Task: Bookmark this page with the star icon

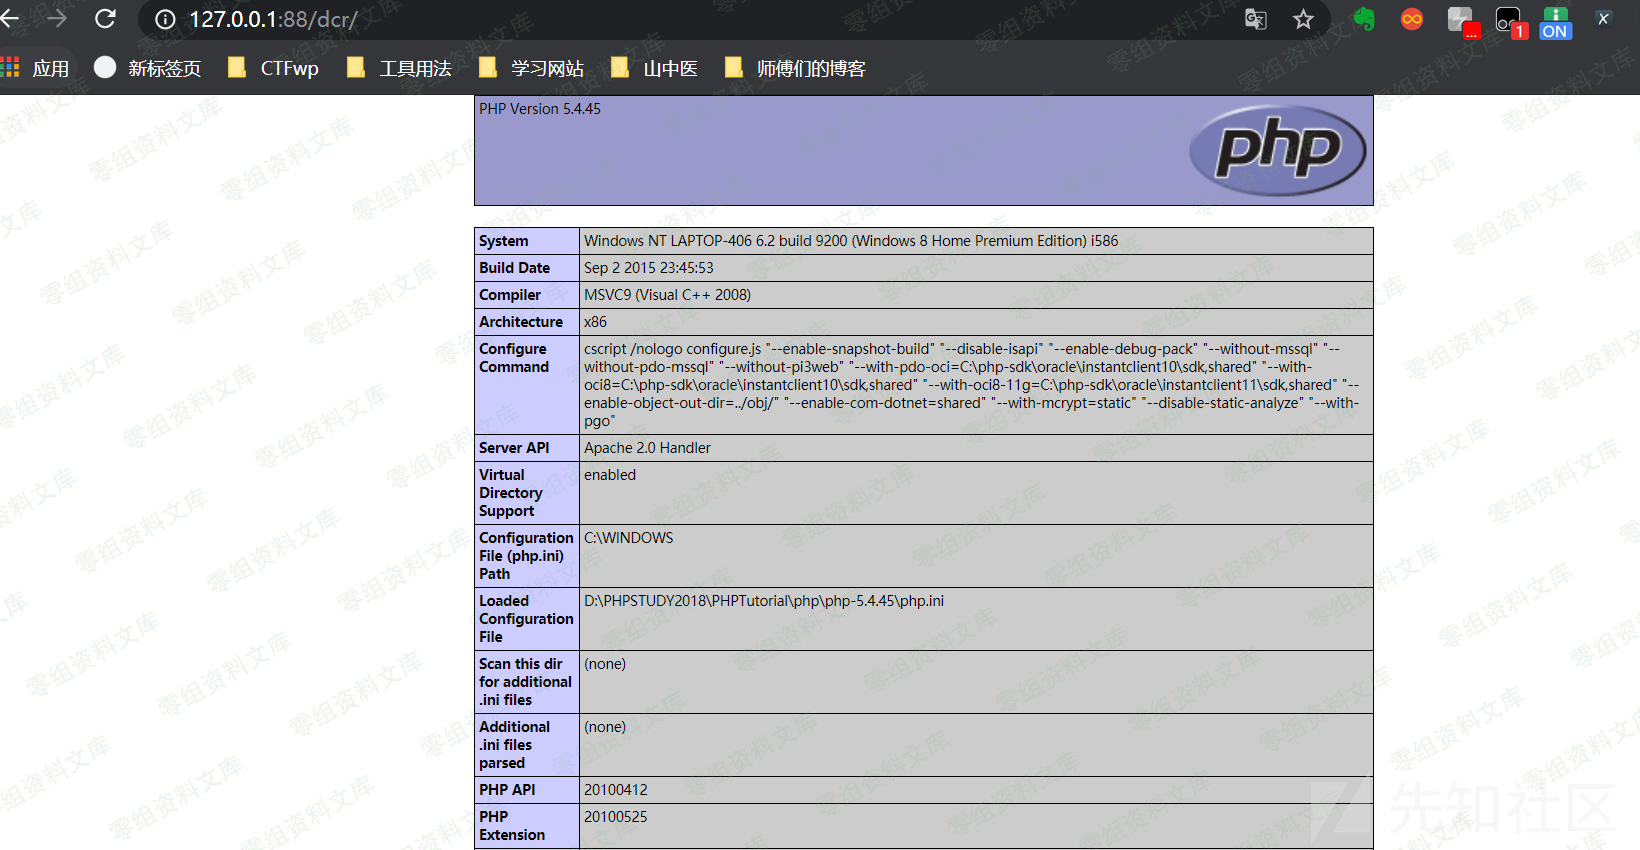Action: tap(1303, 20)
